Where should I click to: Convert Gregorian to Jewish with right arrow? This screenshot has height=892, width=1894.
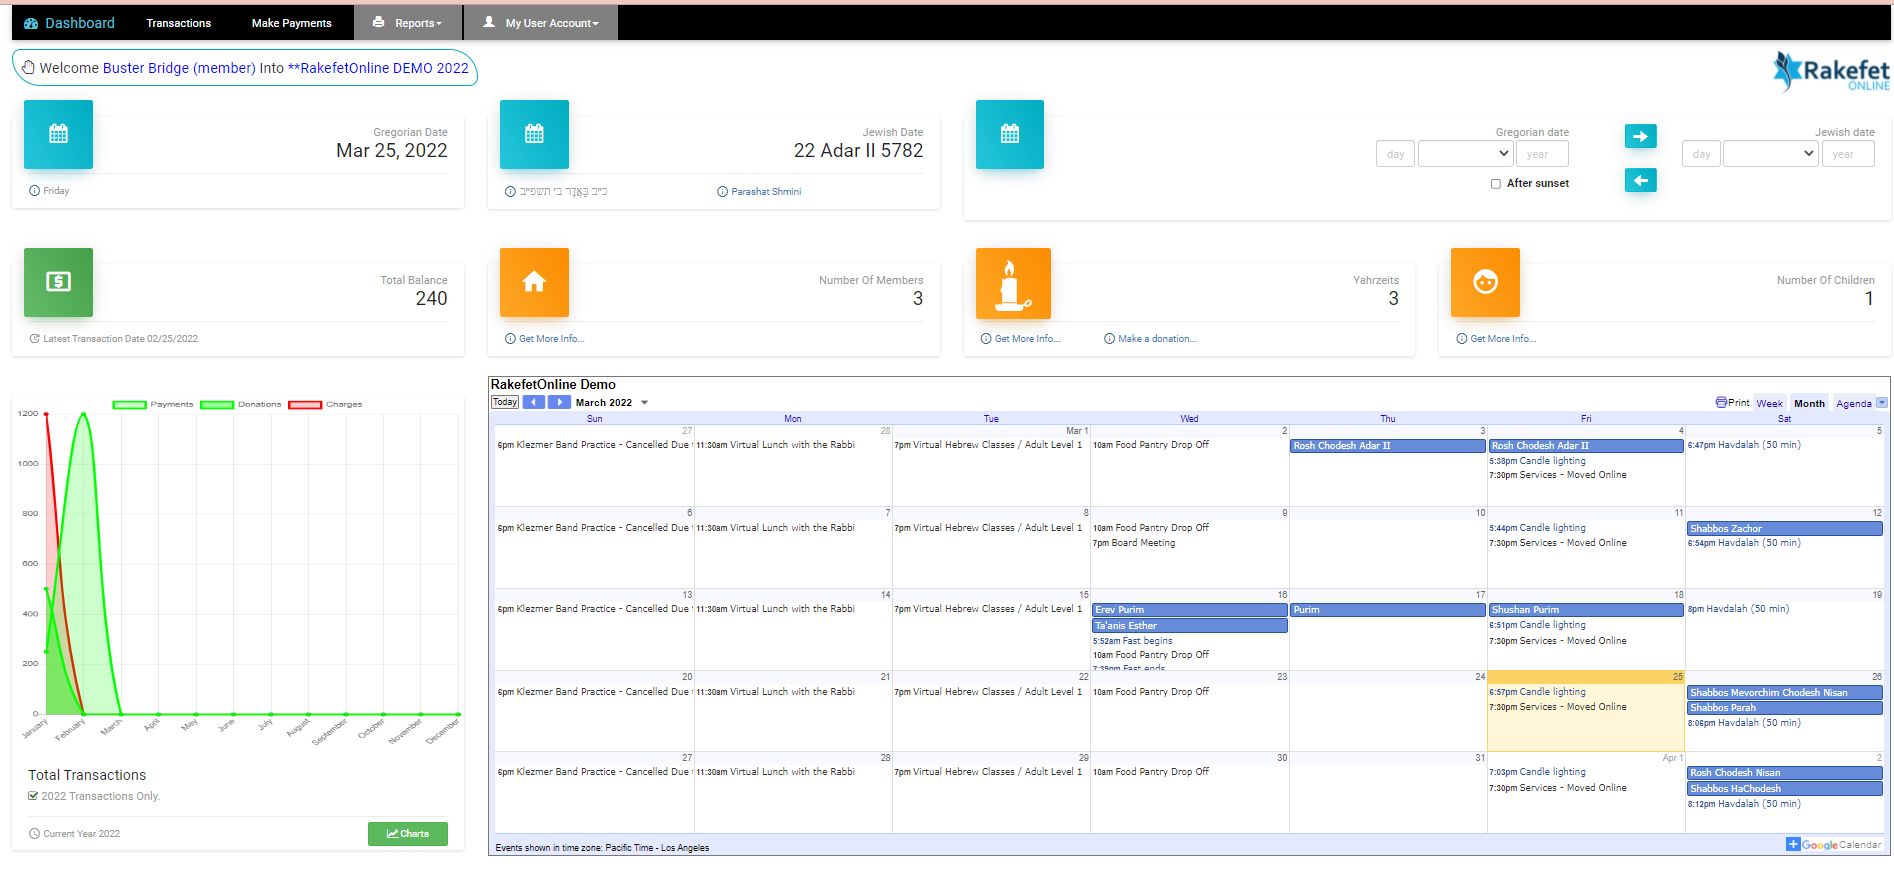coord(1640,136)
